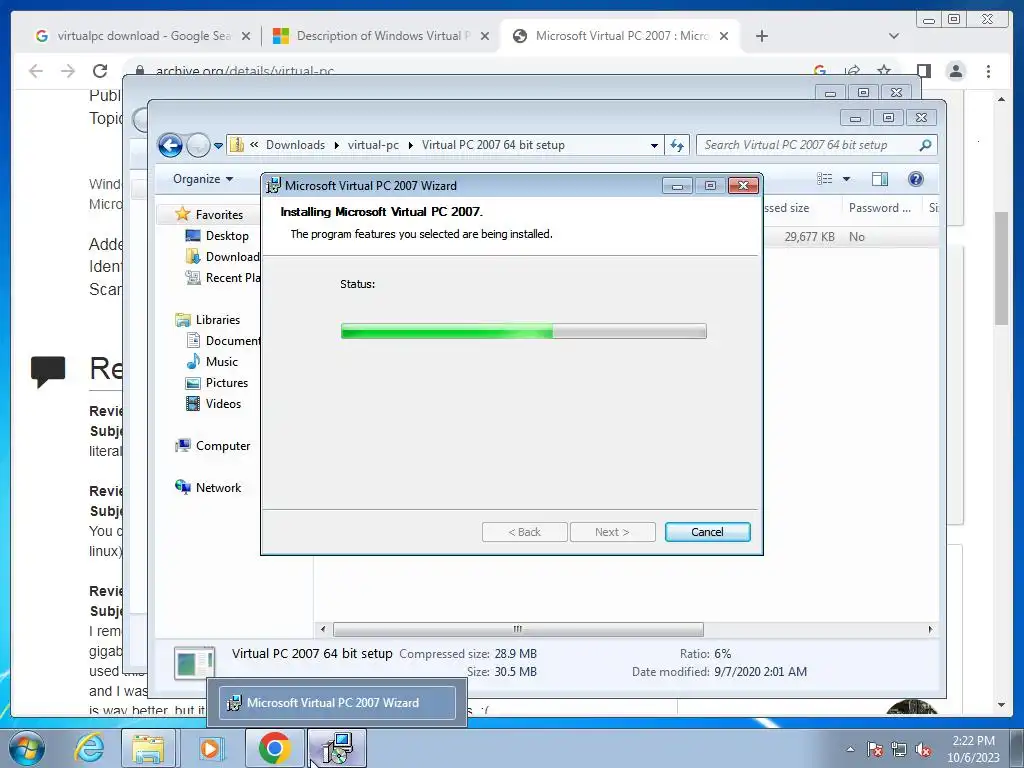The image size is (1024, 768).
Task: Close the Google Search tab
Action: click(x=246, y=36)
